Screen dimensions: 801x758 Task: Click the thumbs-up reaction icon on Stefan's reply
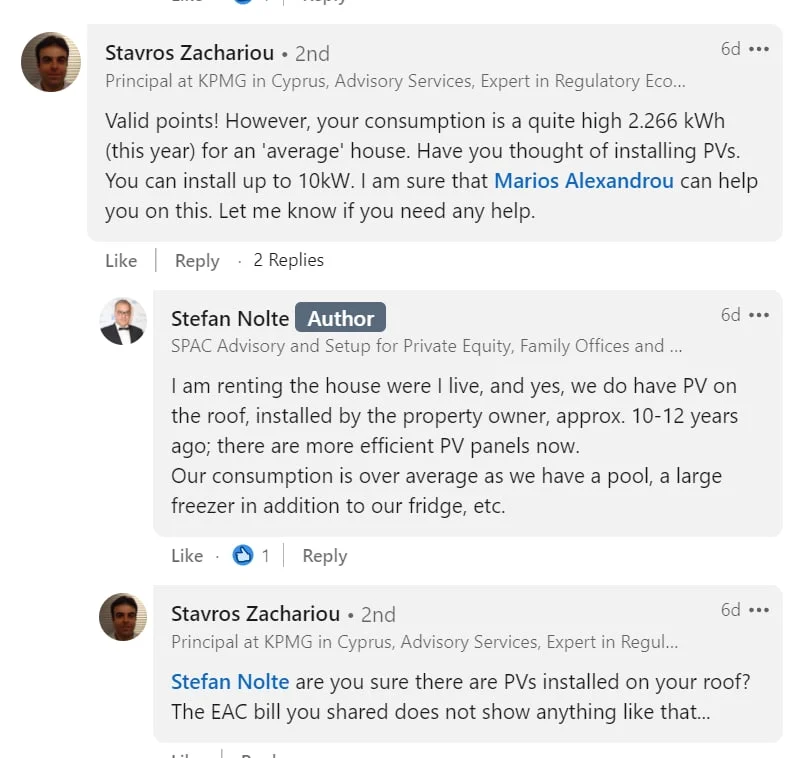(242, 555)
